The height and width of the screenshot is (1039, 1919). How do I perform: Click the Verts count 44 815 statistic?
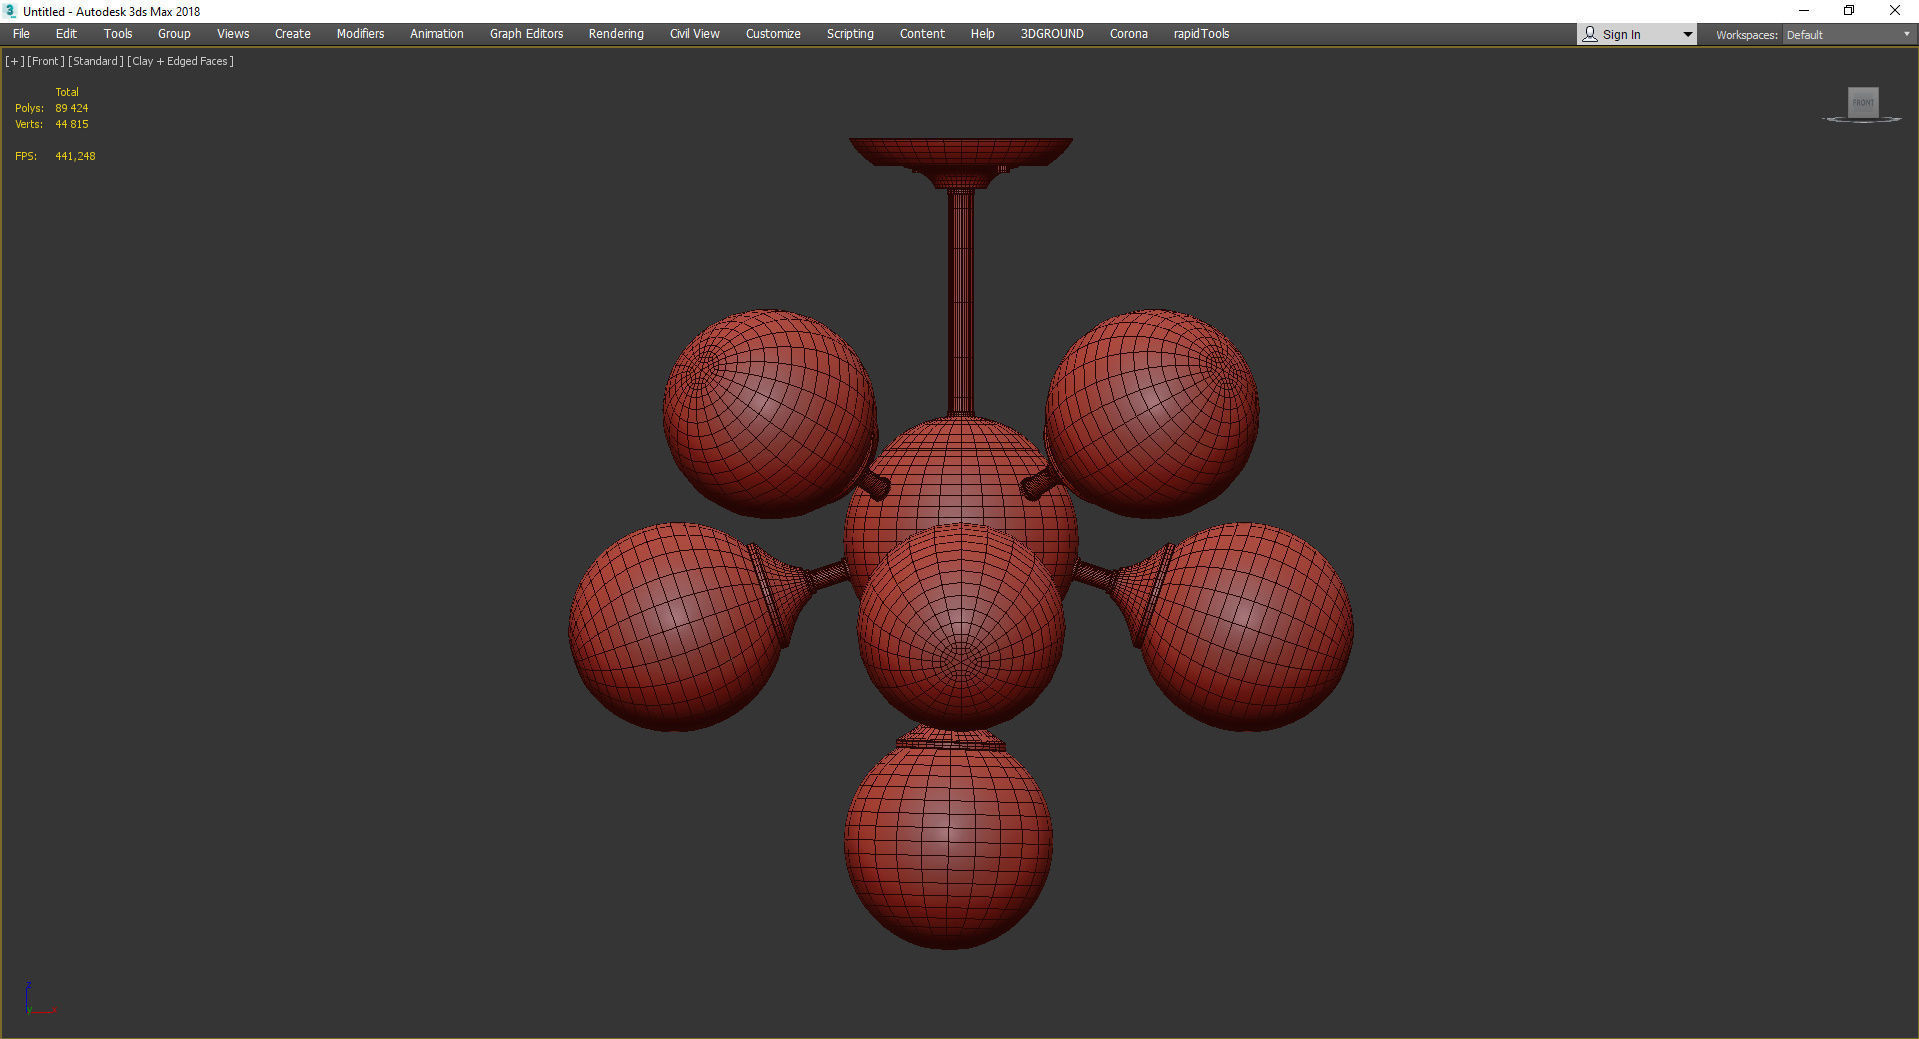coord(72,124)
